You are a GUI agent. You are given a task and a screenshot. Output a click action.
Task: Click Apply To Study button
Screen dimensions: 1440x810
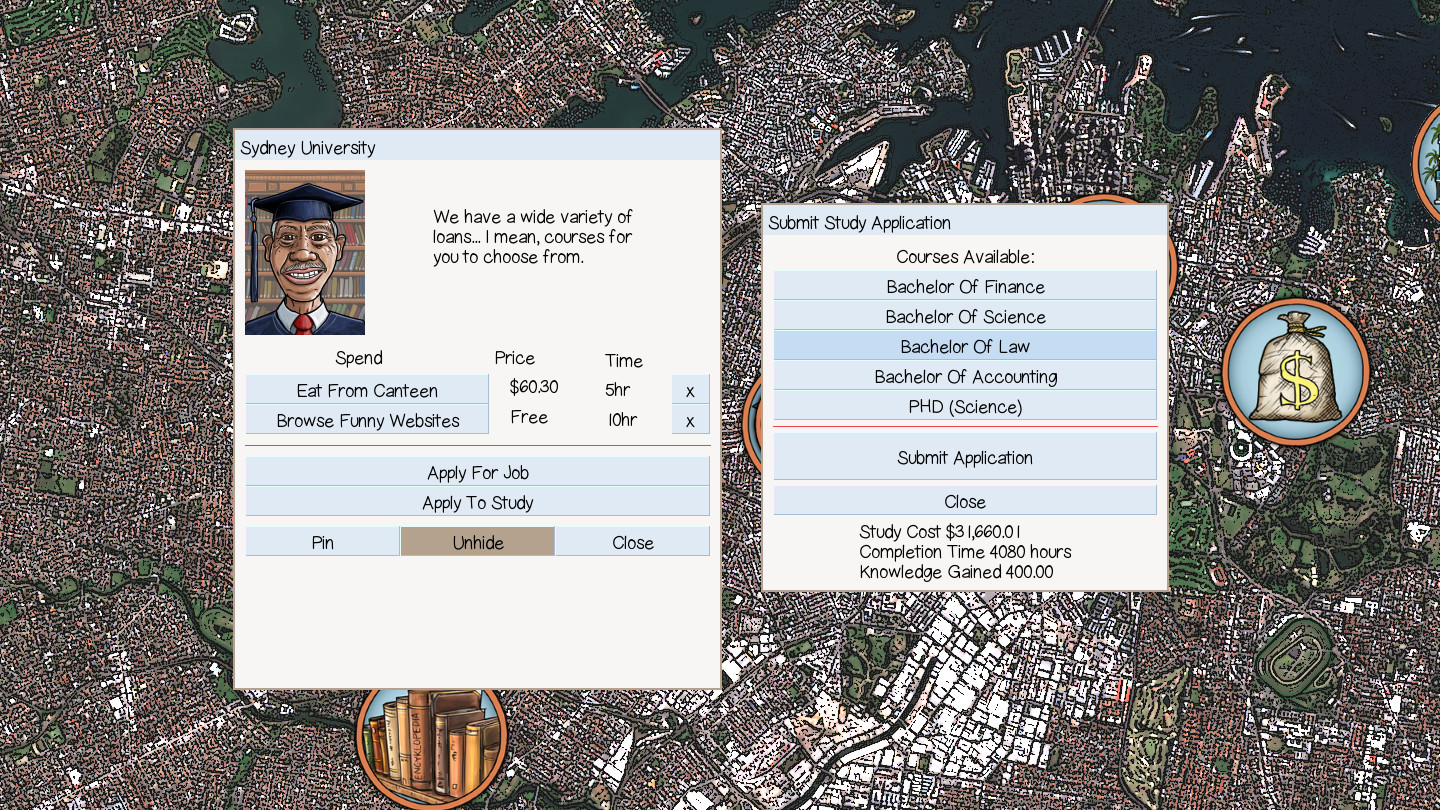[477, 502]
